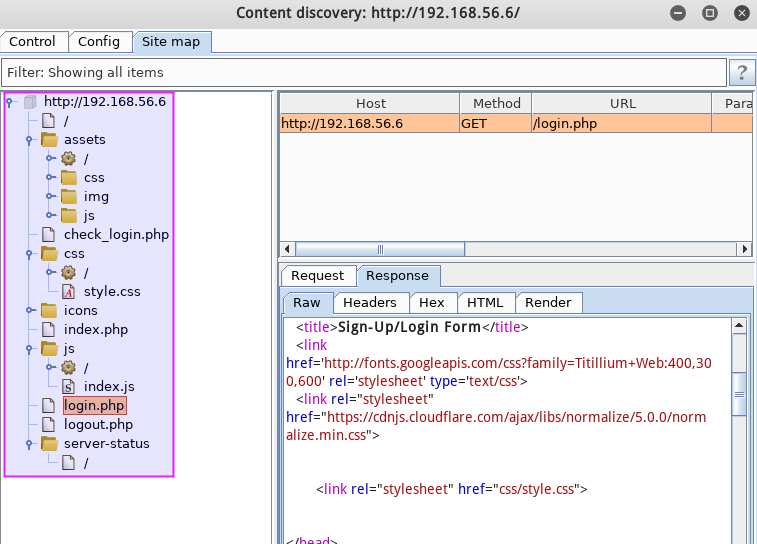This screenshot has width=757, height=544.
Task: Click the horizontal scrollbar thumb in table
Action: [380, 249]
